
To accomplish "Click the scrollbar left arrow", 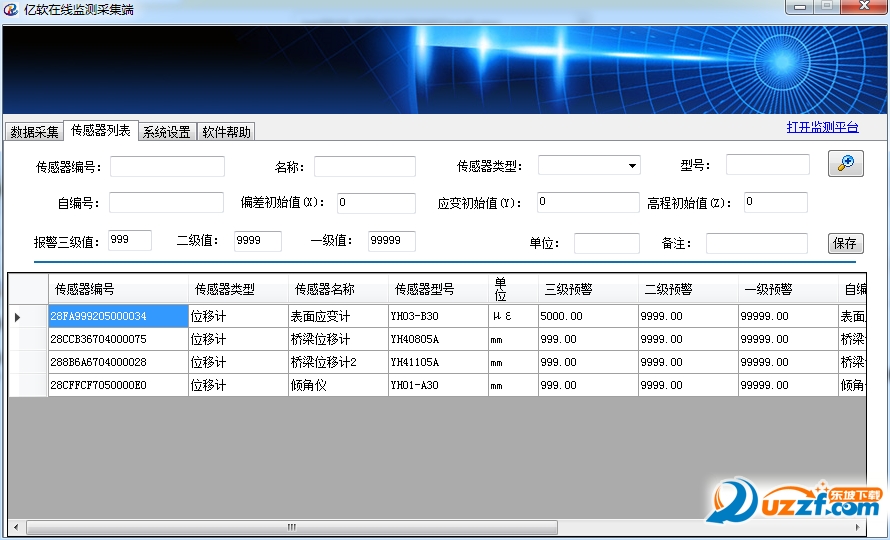I will [16, 527].
